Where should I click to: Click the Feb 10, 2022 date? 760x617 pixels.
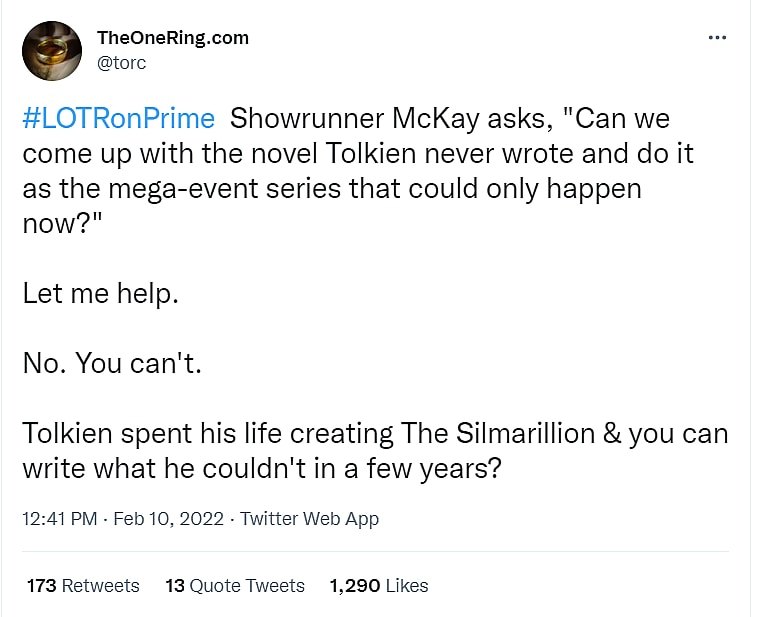[x=169, y=519]
